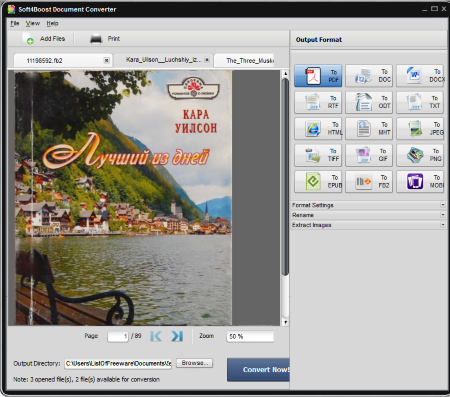Switch to the Kara_Uilson_Luchshiy tab
The height and width of the screenshot is (397, 450).
pyautogui.click(x=163, y=60)
